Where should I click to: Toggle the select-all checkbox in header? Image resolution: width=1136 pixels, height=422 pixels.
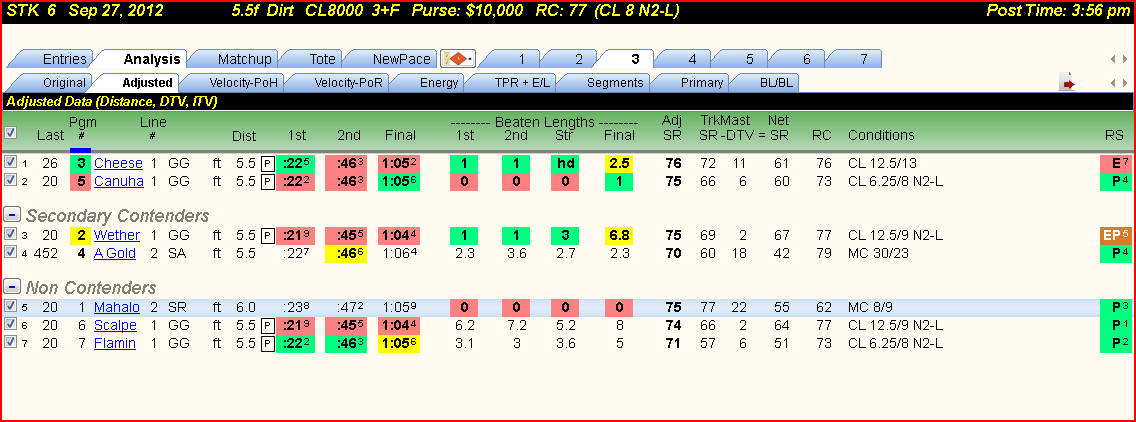(10, 133)
